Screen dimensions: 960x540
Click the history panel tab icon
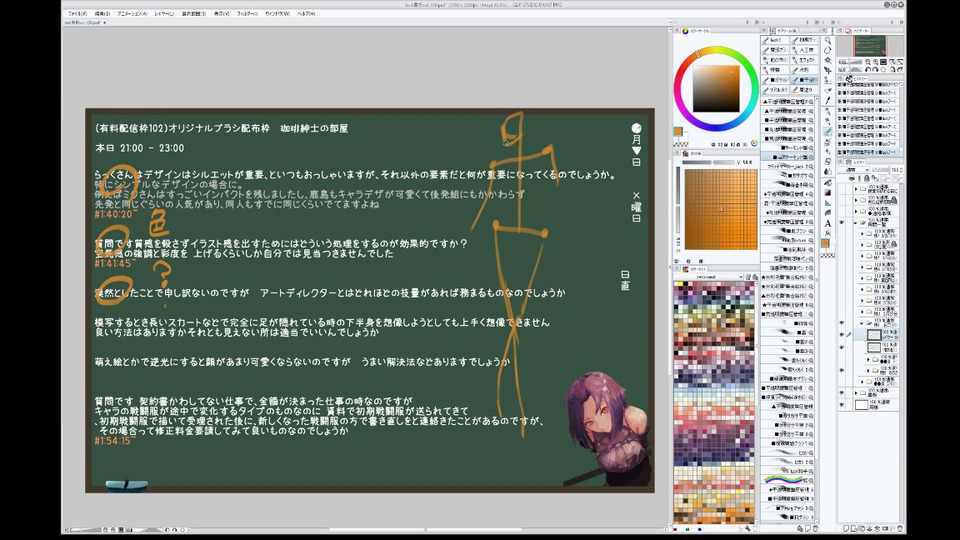pos(847,79)
